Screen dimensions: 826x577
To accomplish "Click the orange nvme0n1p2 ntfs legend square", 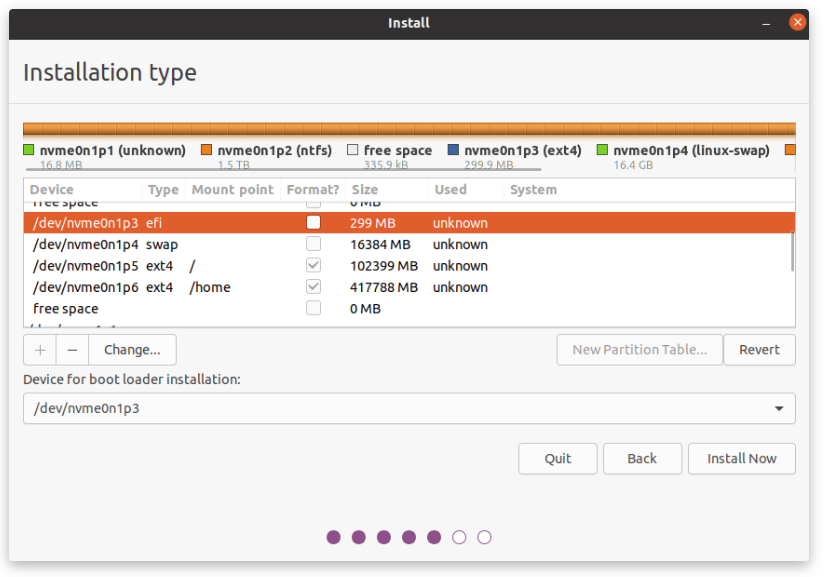I will 207,150.
